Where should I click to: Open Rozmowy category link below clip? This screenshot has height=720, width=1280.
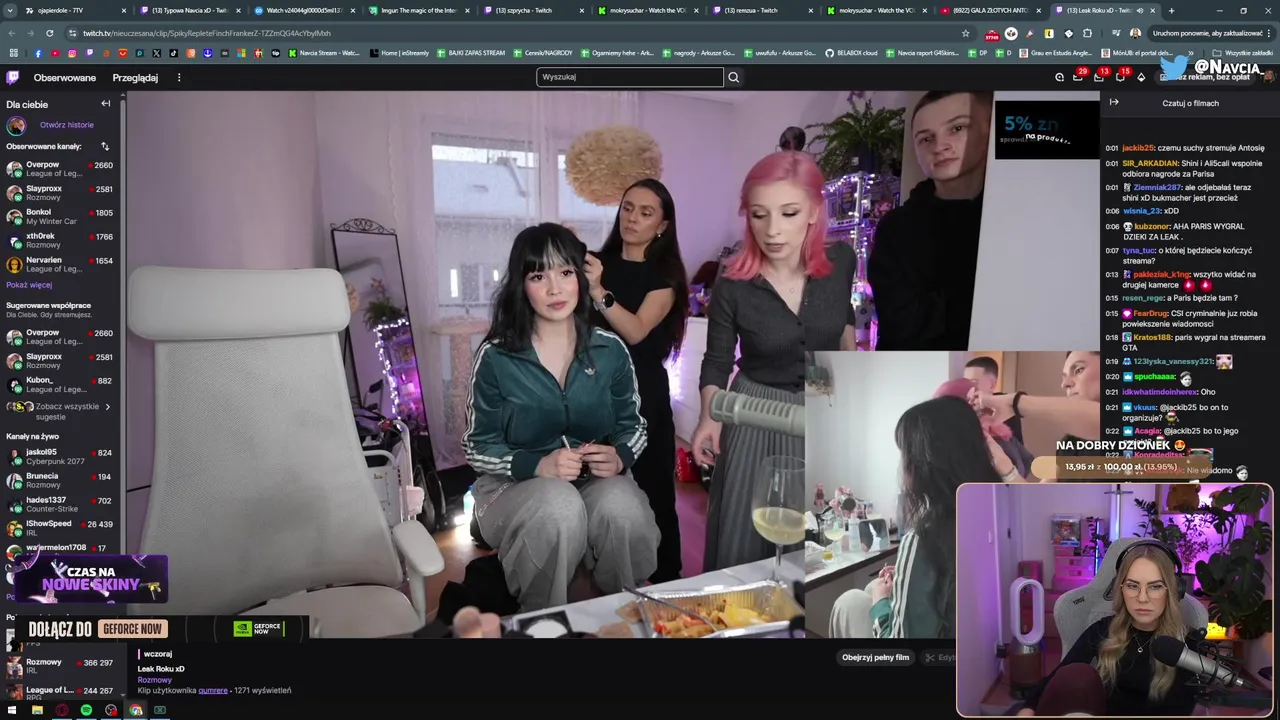(154, 680)
